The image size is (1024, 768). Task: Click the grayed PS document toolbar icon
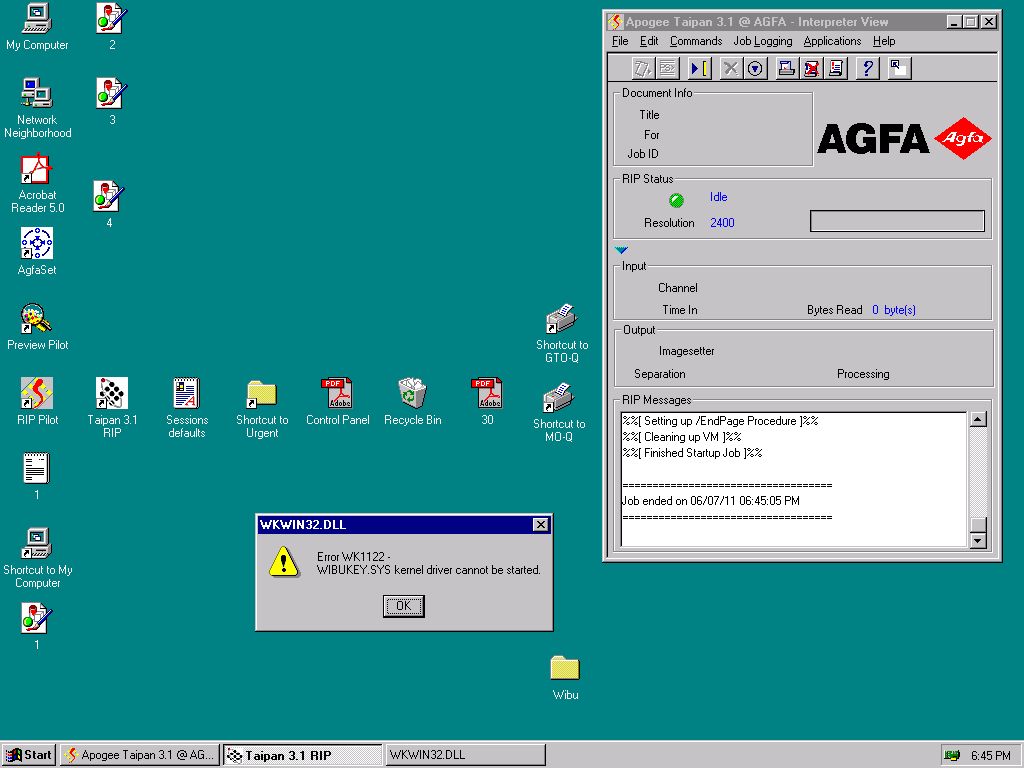(x=668, y=69)
